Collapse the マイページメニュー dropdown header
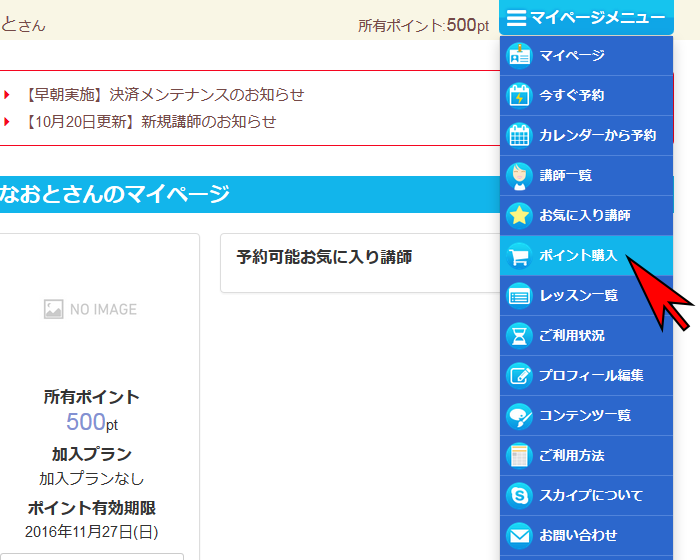The image size is (700, 560). click(586, 18)
